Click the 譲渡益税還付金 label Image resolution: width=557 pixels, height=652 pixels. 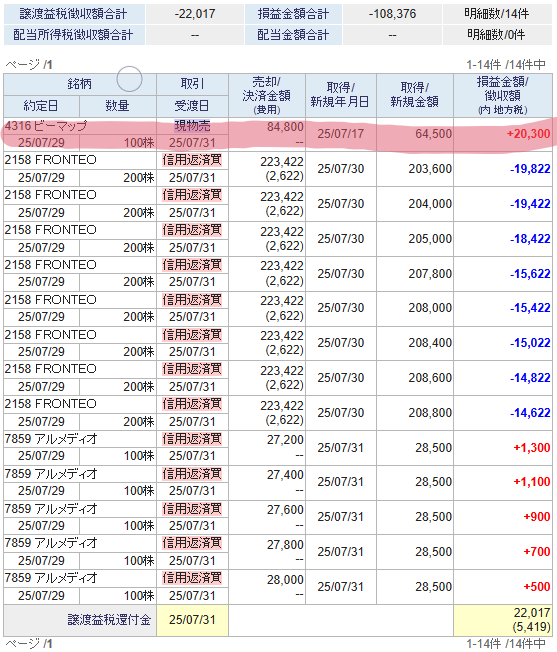109,620
